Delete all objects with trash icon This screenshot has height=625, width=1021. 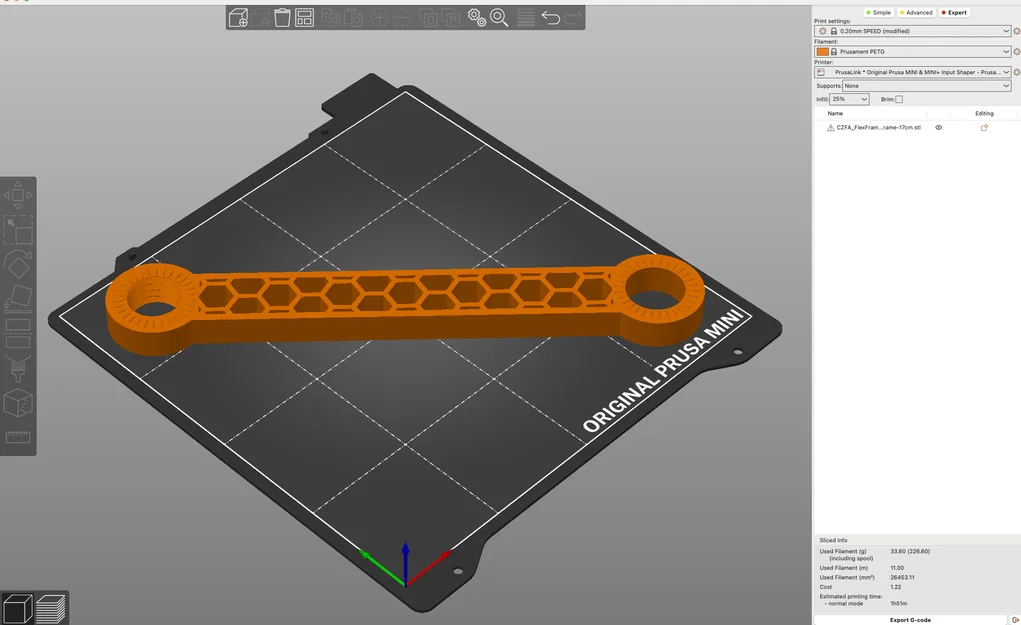282,18
